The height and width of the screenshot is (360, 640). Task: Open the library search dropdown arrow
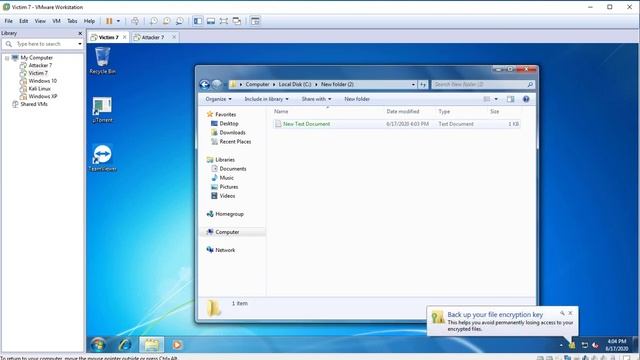(x=80, y=44)
